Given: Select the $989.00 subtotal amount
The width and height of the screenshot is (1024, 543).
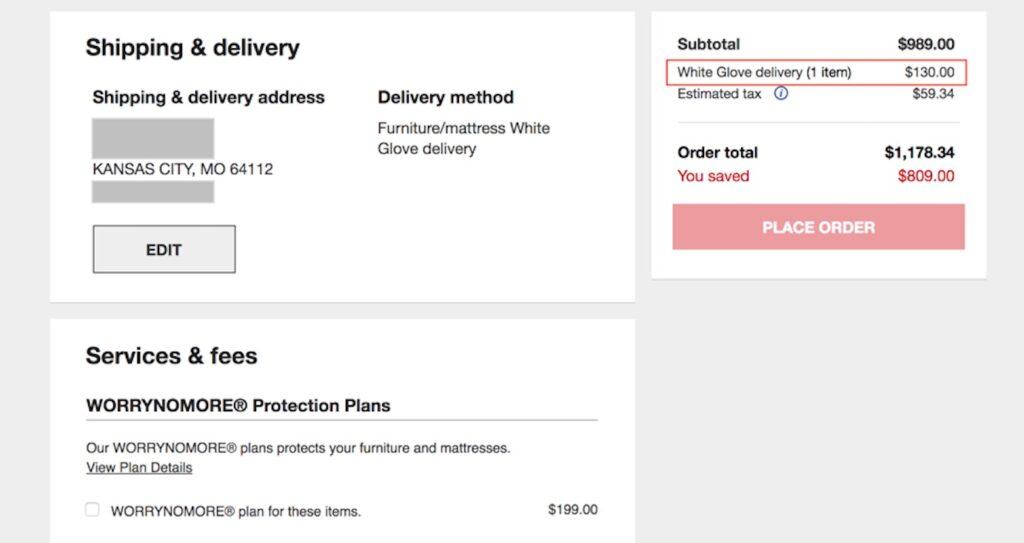Looking at the screenshot, I should tap(926, 44).
